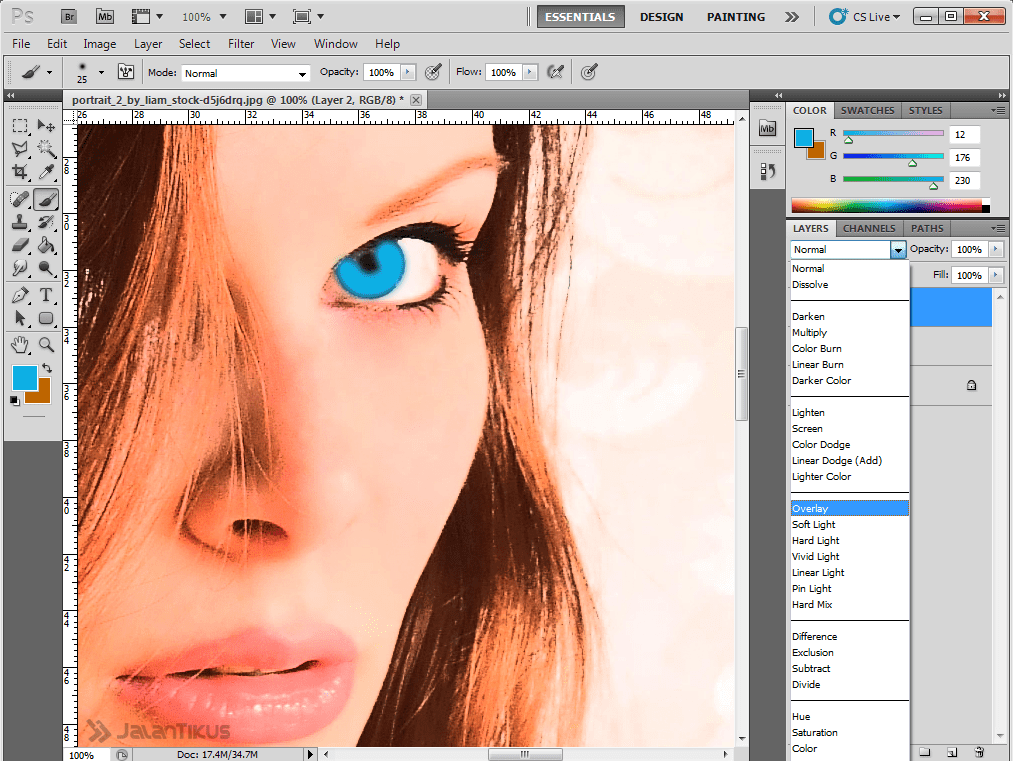Open the Image menu
The height and width of the screenshot is (761, 1013).
99,44
